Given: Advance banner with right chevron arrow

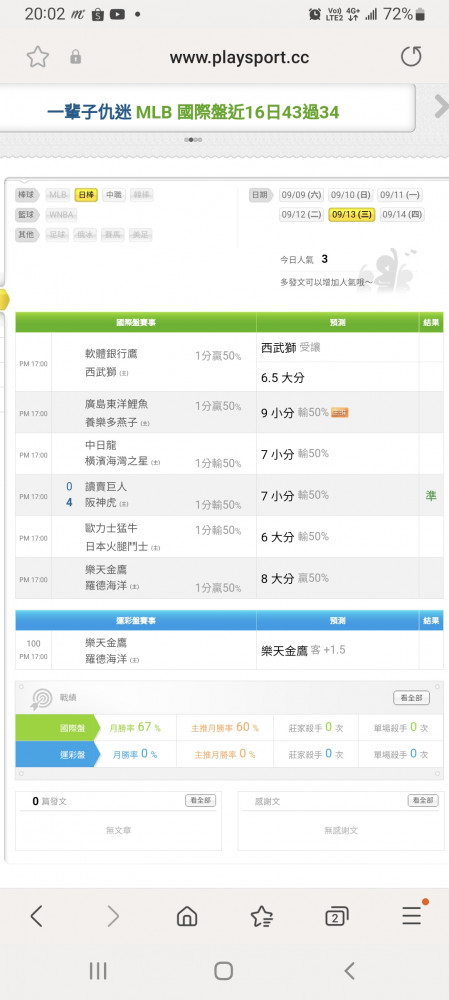Looking at the screenshot, I should [x=441, y=107].
